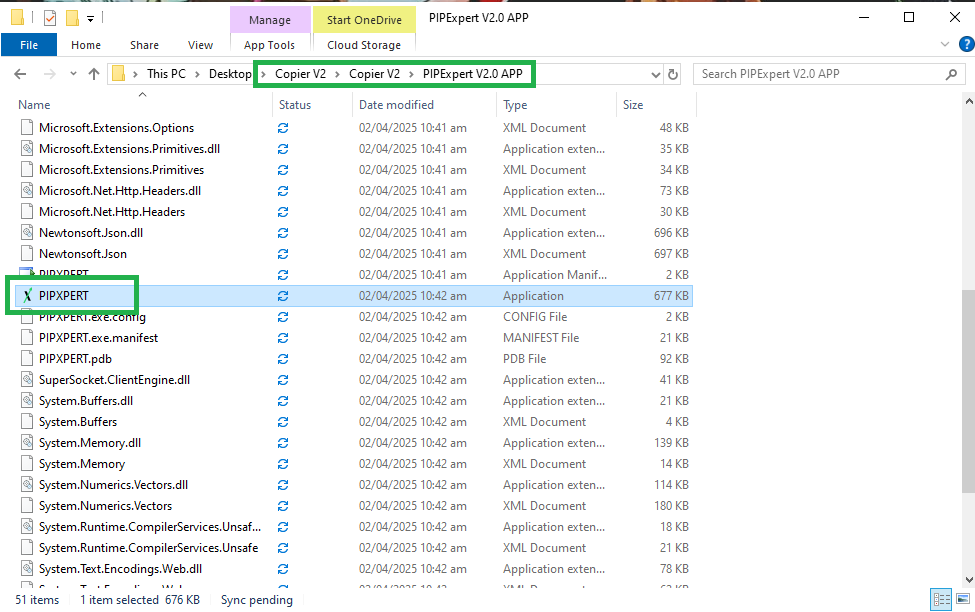Sort files by Name column header
Screen dimensions: 975x612
click(x=34, y=105)
